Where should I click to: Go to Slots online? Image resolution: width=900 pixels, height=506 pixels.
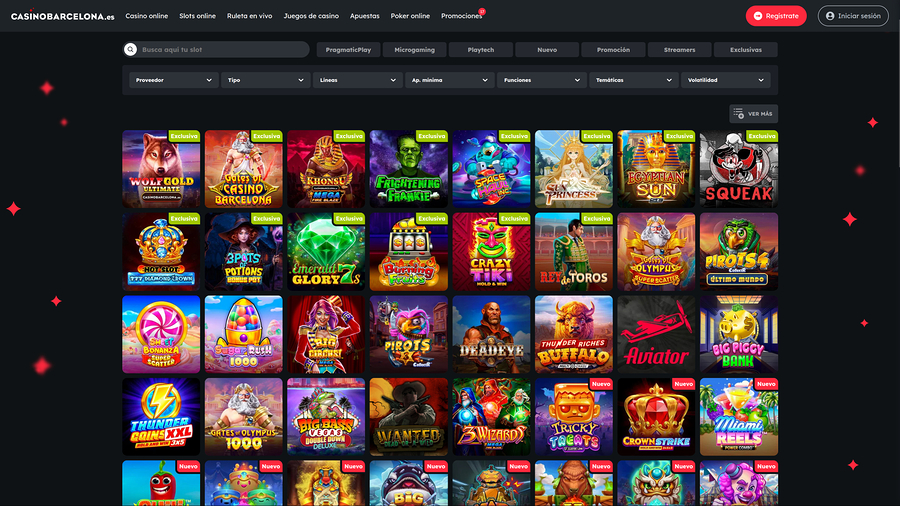(x=197, y=16)
